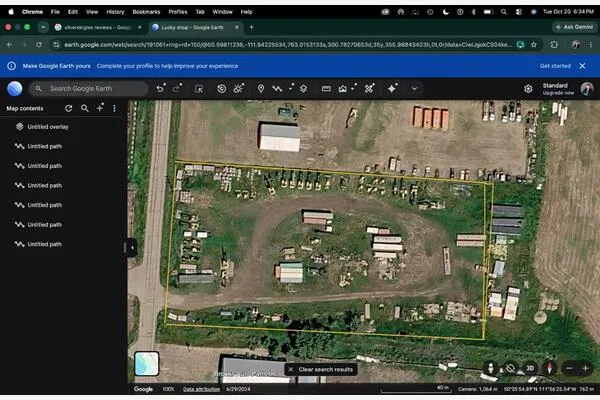Dismiss the Make Google Earth yours banner
The image size is (600, 400).
[582, 66]
